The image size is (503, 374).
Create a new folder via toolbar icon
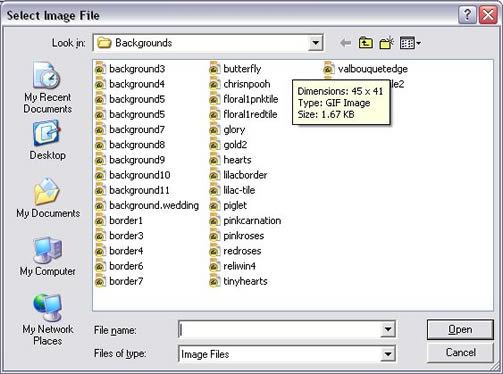387,43
